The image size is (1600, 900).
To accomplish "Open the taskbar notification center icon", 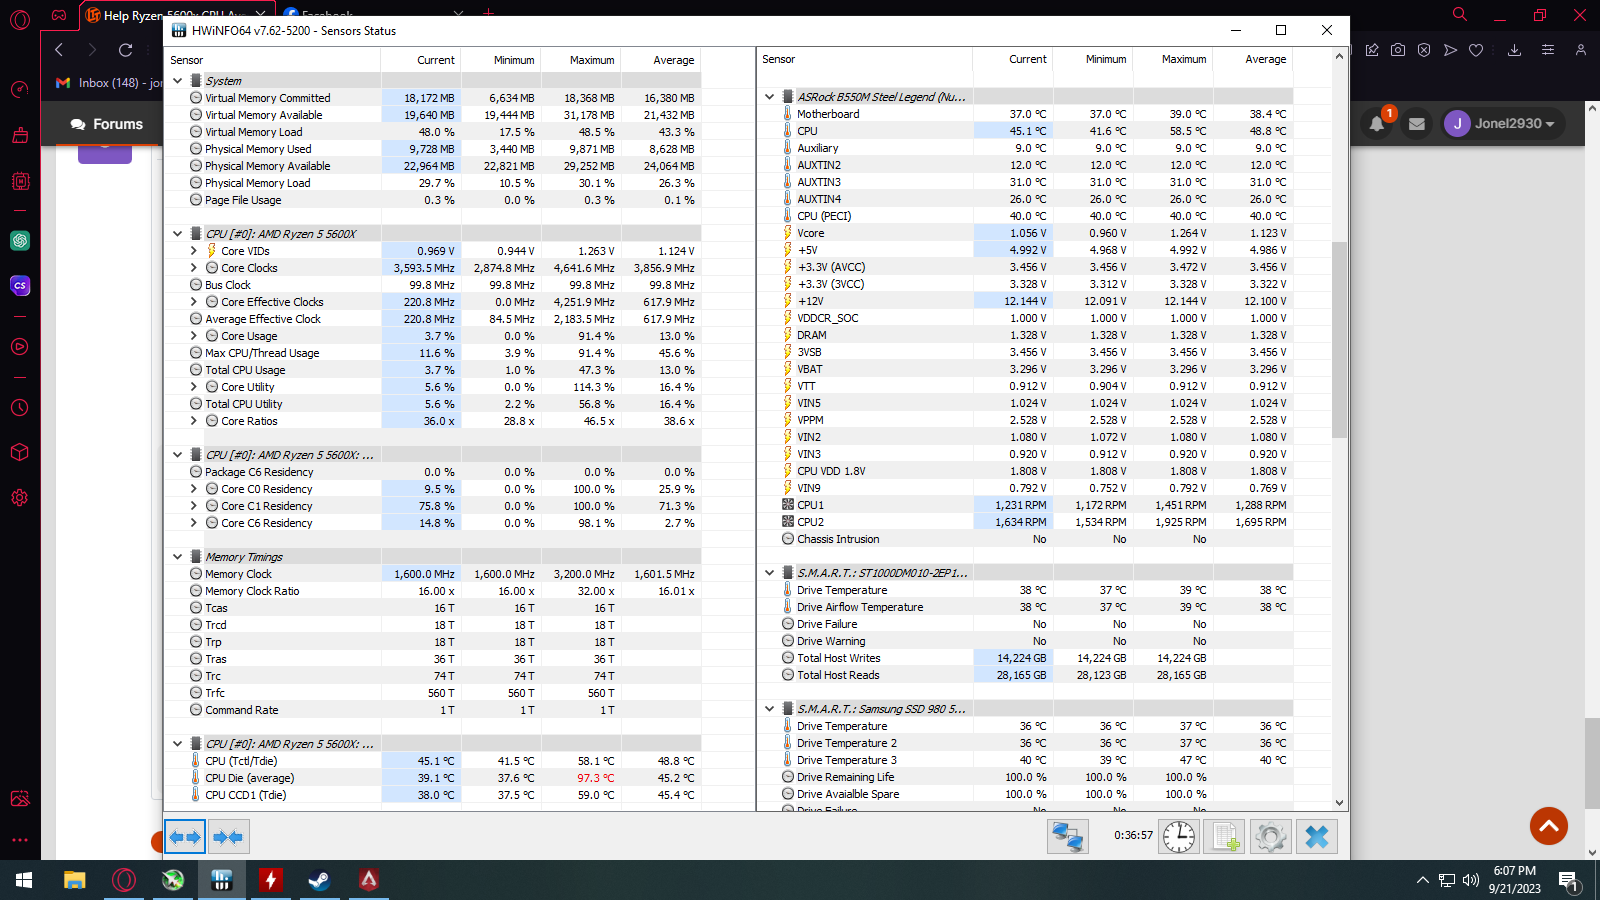I will (1569, 881).
